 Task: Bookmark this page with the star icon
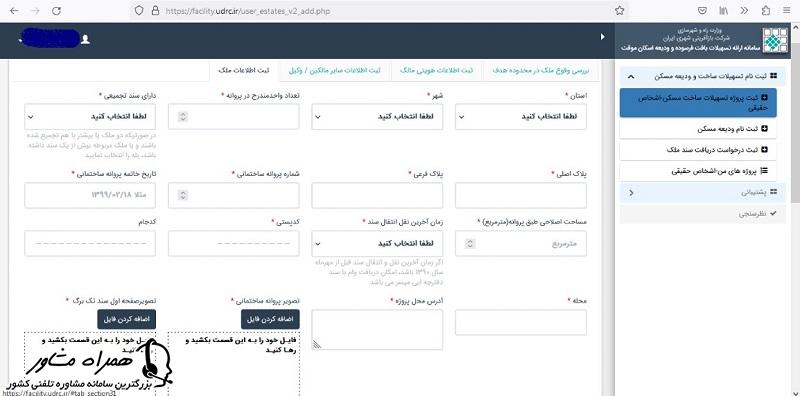click(619, 11)
